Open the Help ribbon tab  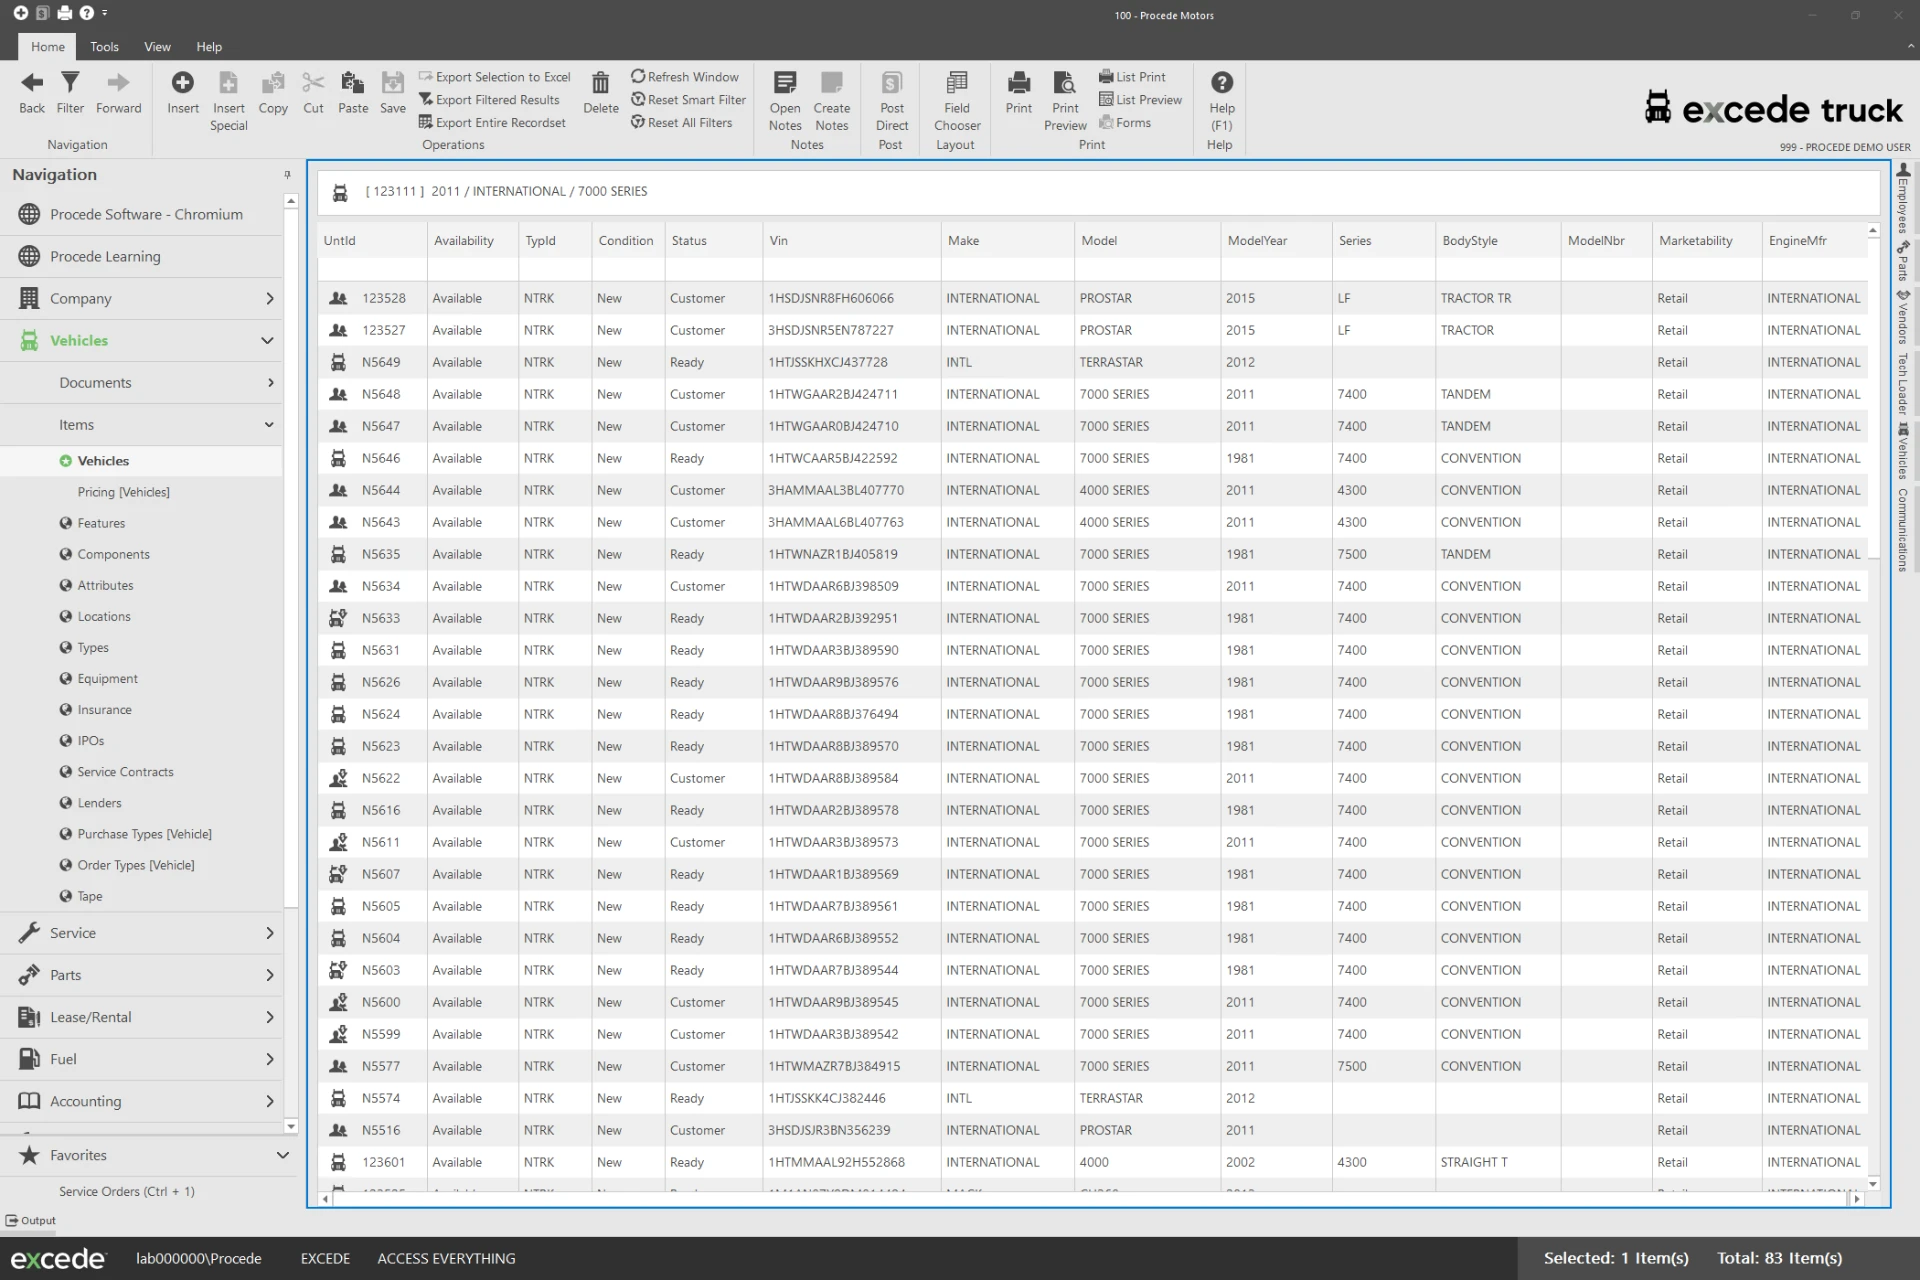pyautogui.click(x=209, y=46)
